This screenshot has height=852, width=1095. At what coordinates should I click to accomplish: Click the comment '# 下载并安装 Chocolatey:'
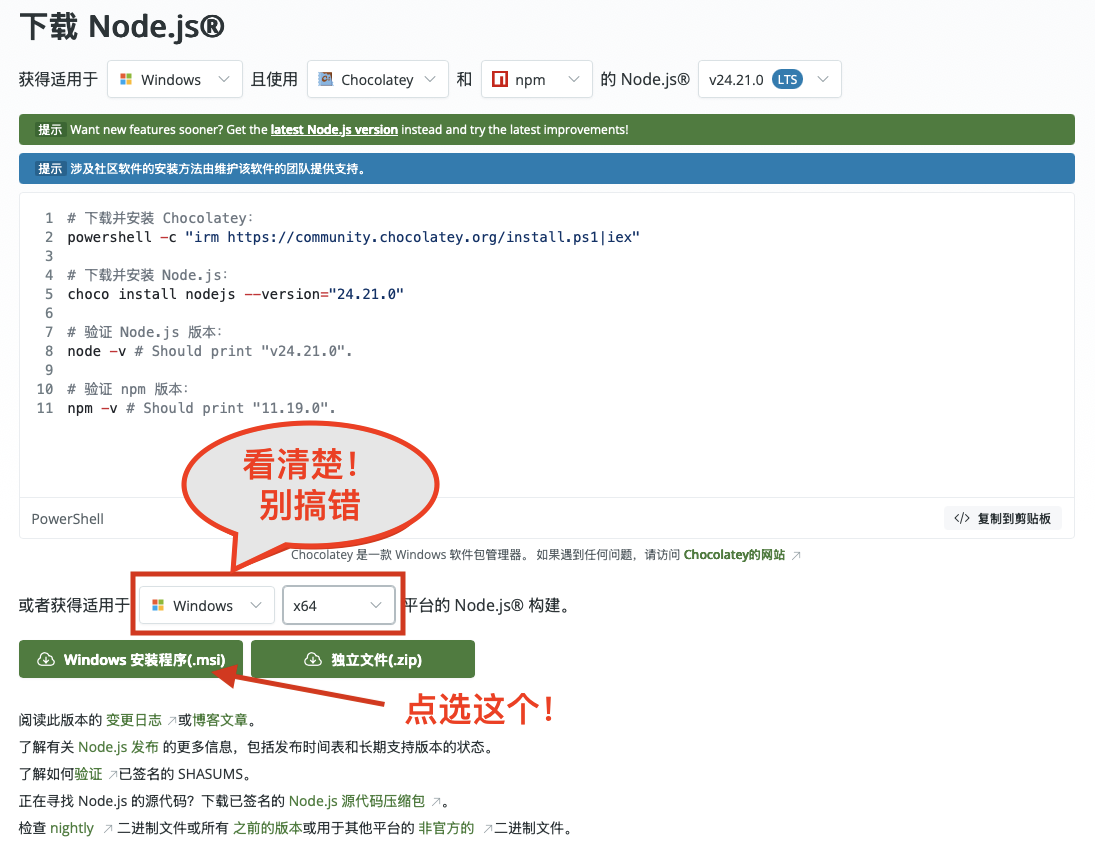[x=160, y=218]
